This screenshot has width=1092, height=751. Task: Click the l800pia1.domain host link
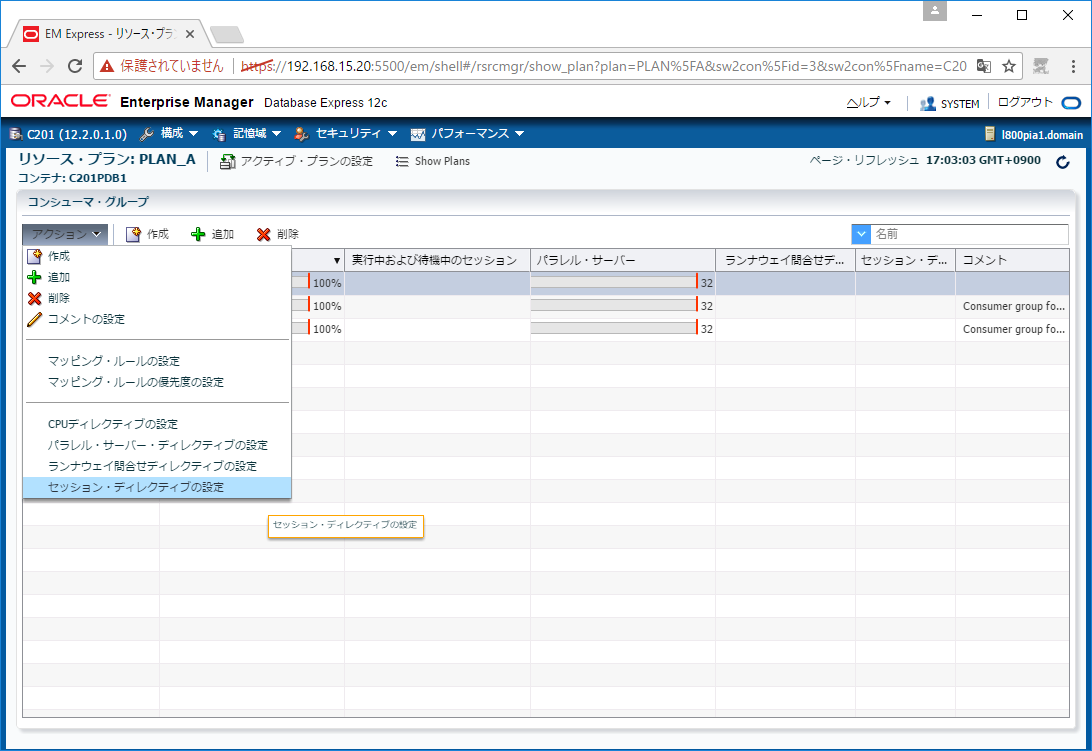(1042, 134)
